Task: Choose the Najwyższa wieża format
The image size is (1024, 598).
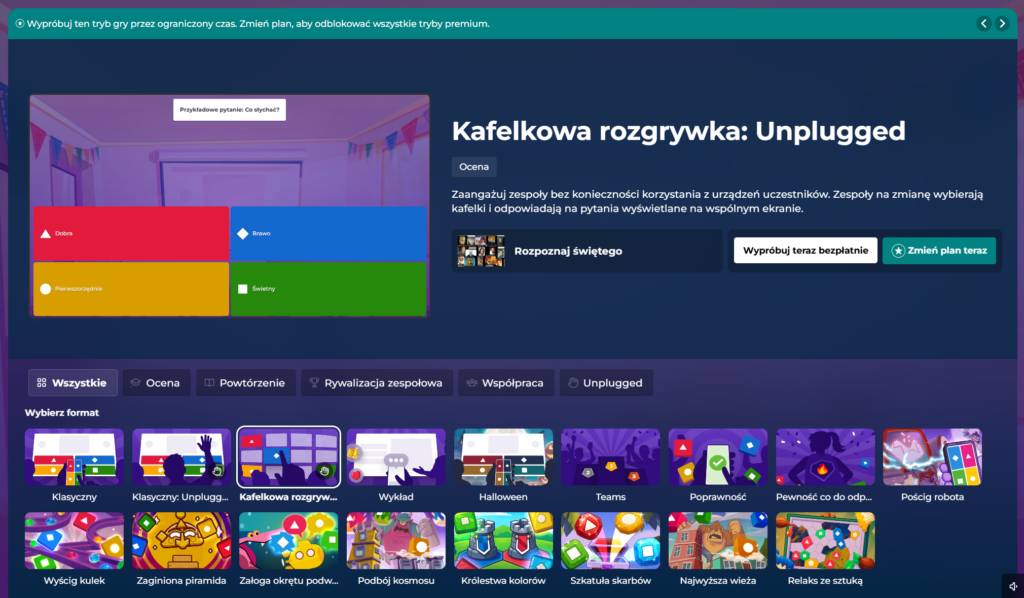Action: (718, 541)
